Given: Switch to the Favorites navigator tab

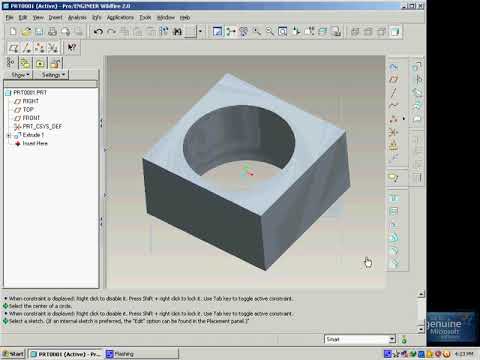Looking at the screenshot, I should point(40,63).
